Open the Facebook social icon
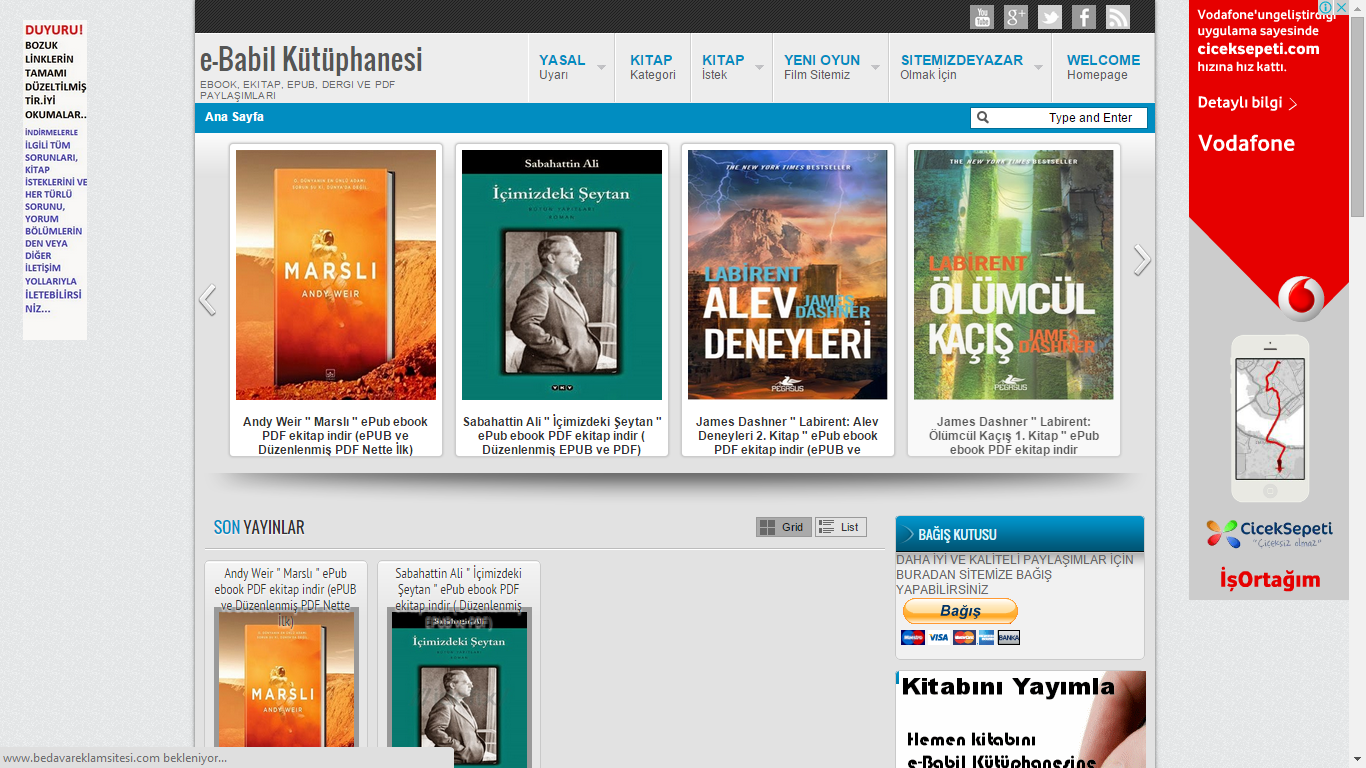 point(1084,17)
